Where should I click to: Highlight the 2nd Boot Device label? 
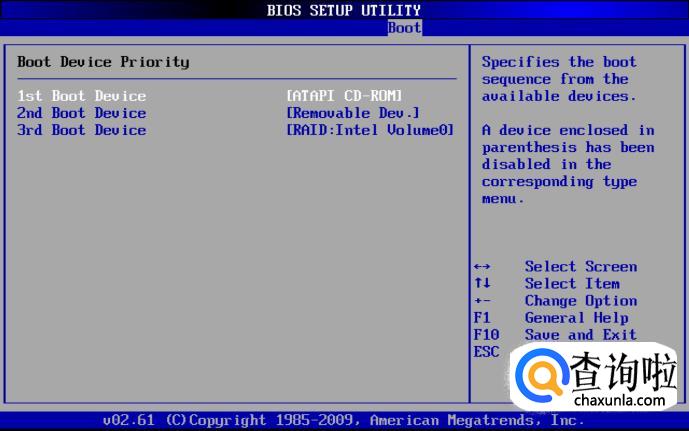click(x=81, y=113)
